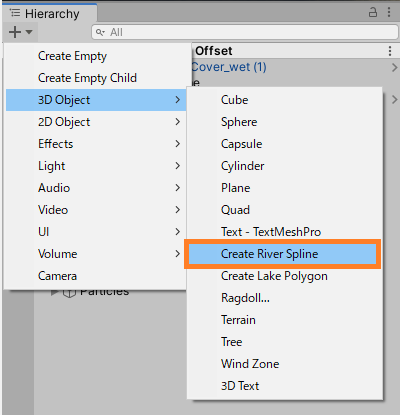Image resolution: width=400 pixels, height=415 pixels.
Task: Select Create River Spline
Action: 282,254
